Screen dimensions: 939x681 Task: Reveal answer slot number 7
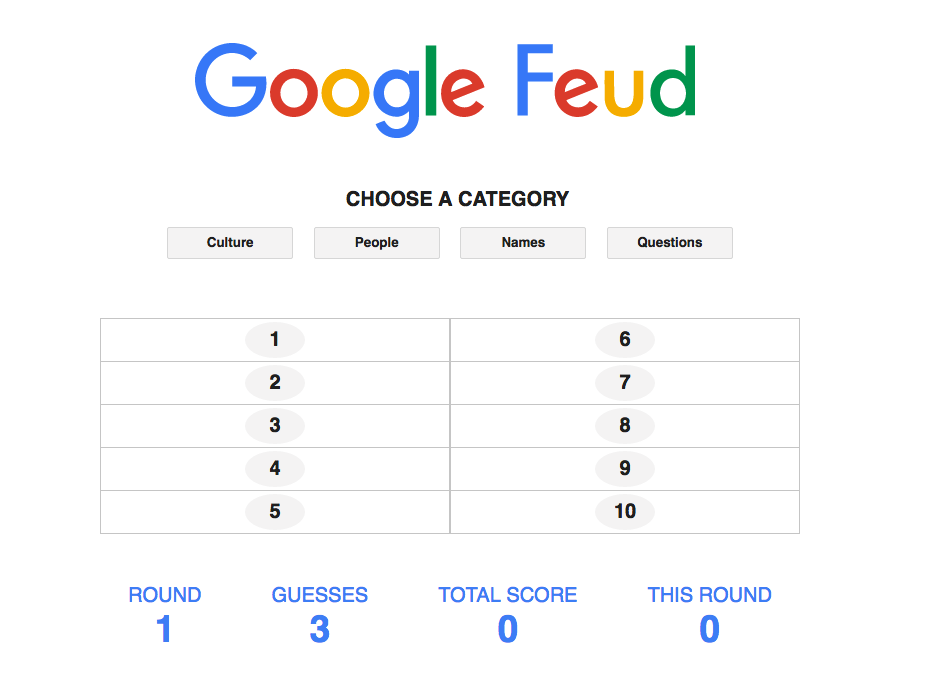pos(624,382)
